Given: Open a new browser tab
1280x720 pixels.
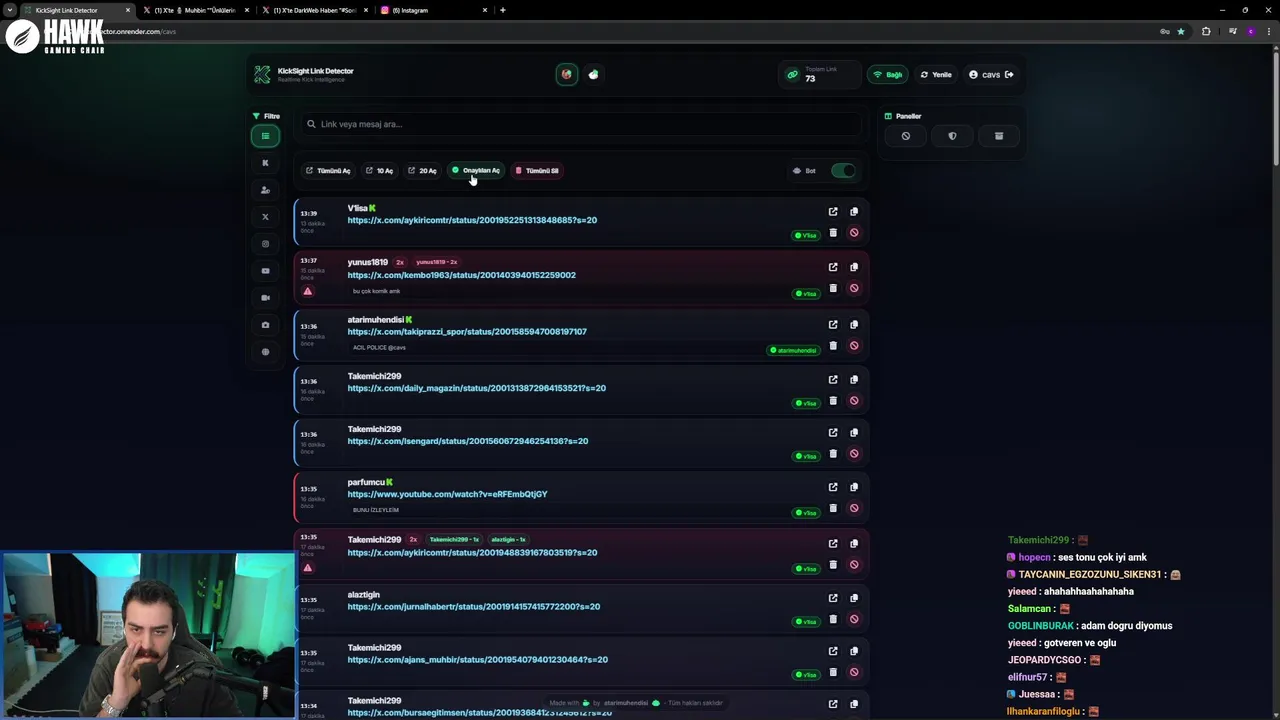Looking at the screenshot, I should point(503,10).
